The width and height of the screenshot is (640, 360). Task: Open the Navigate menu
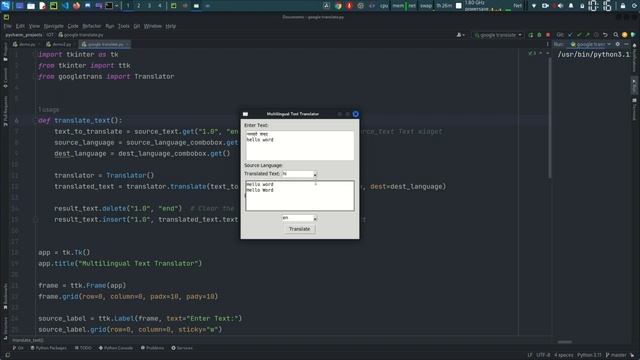(x=53, y=26)
